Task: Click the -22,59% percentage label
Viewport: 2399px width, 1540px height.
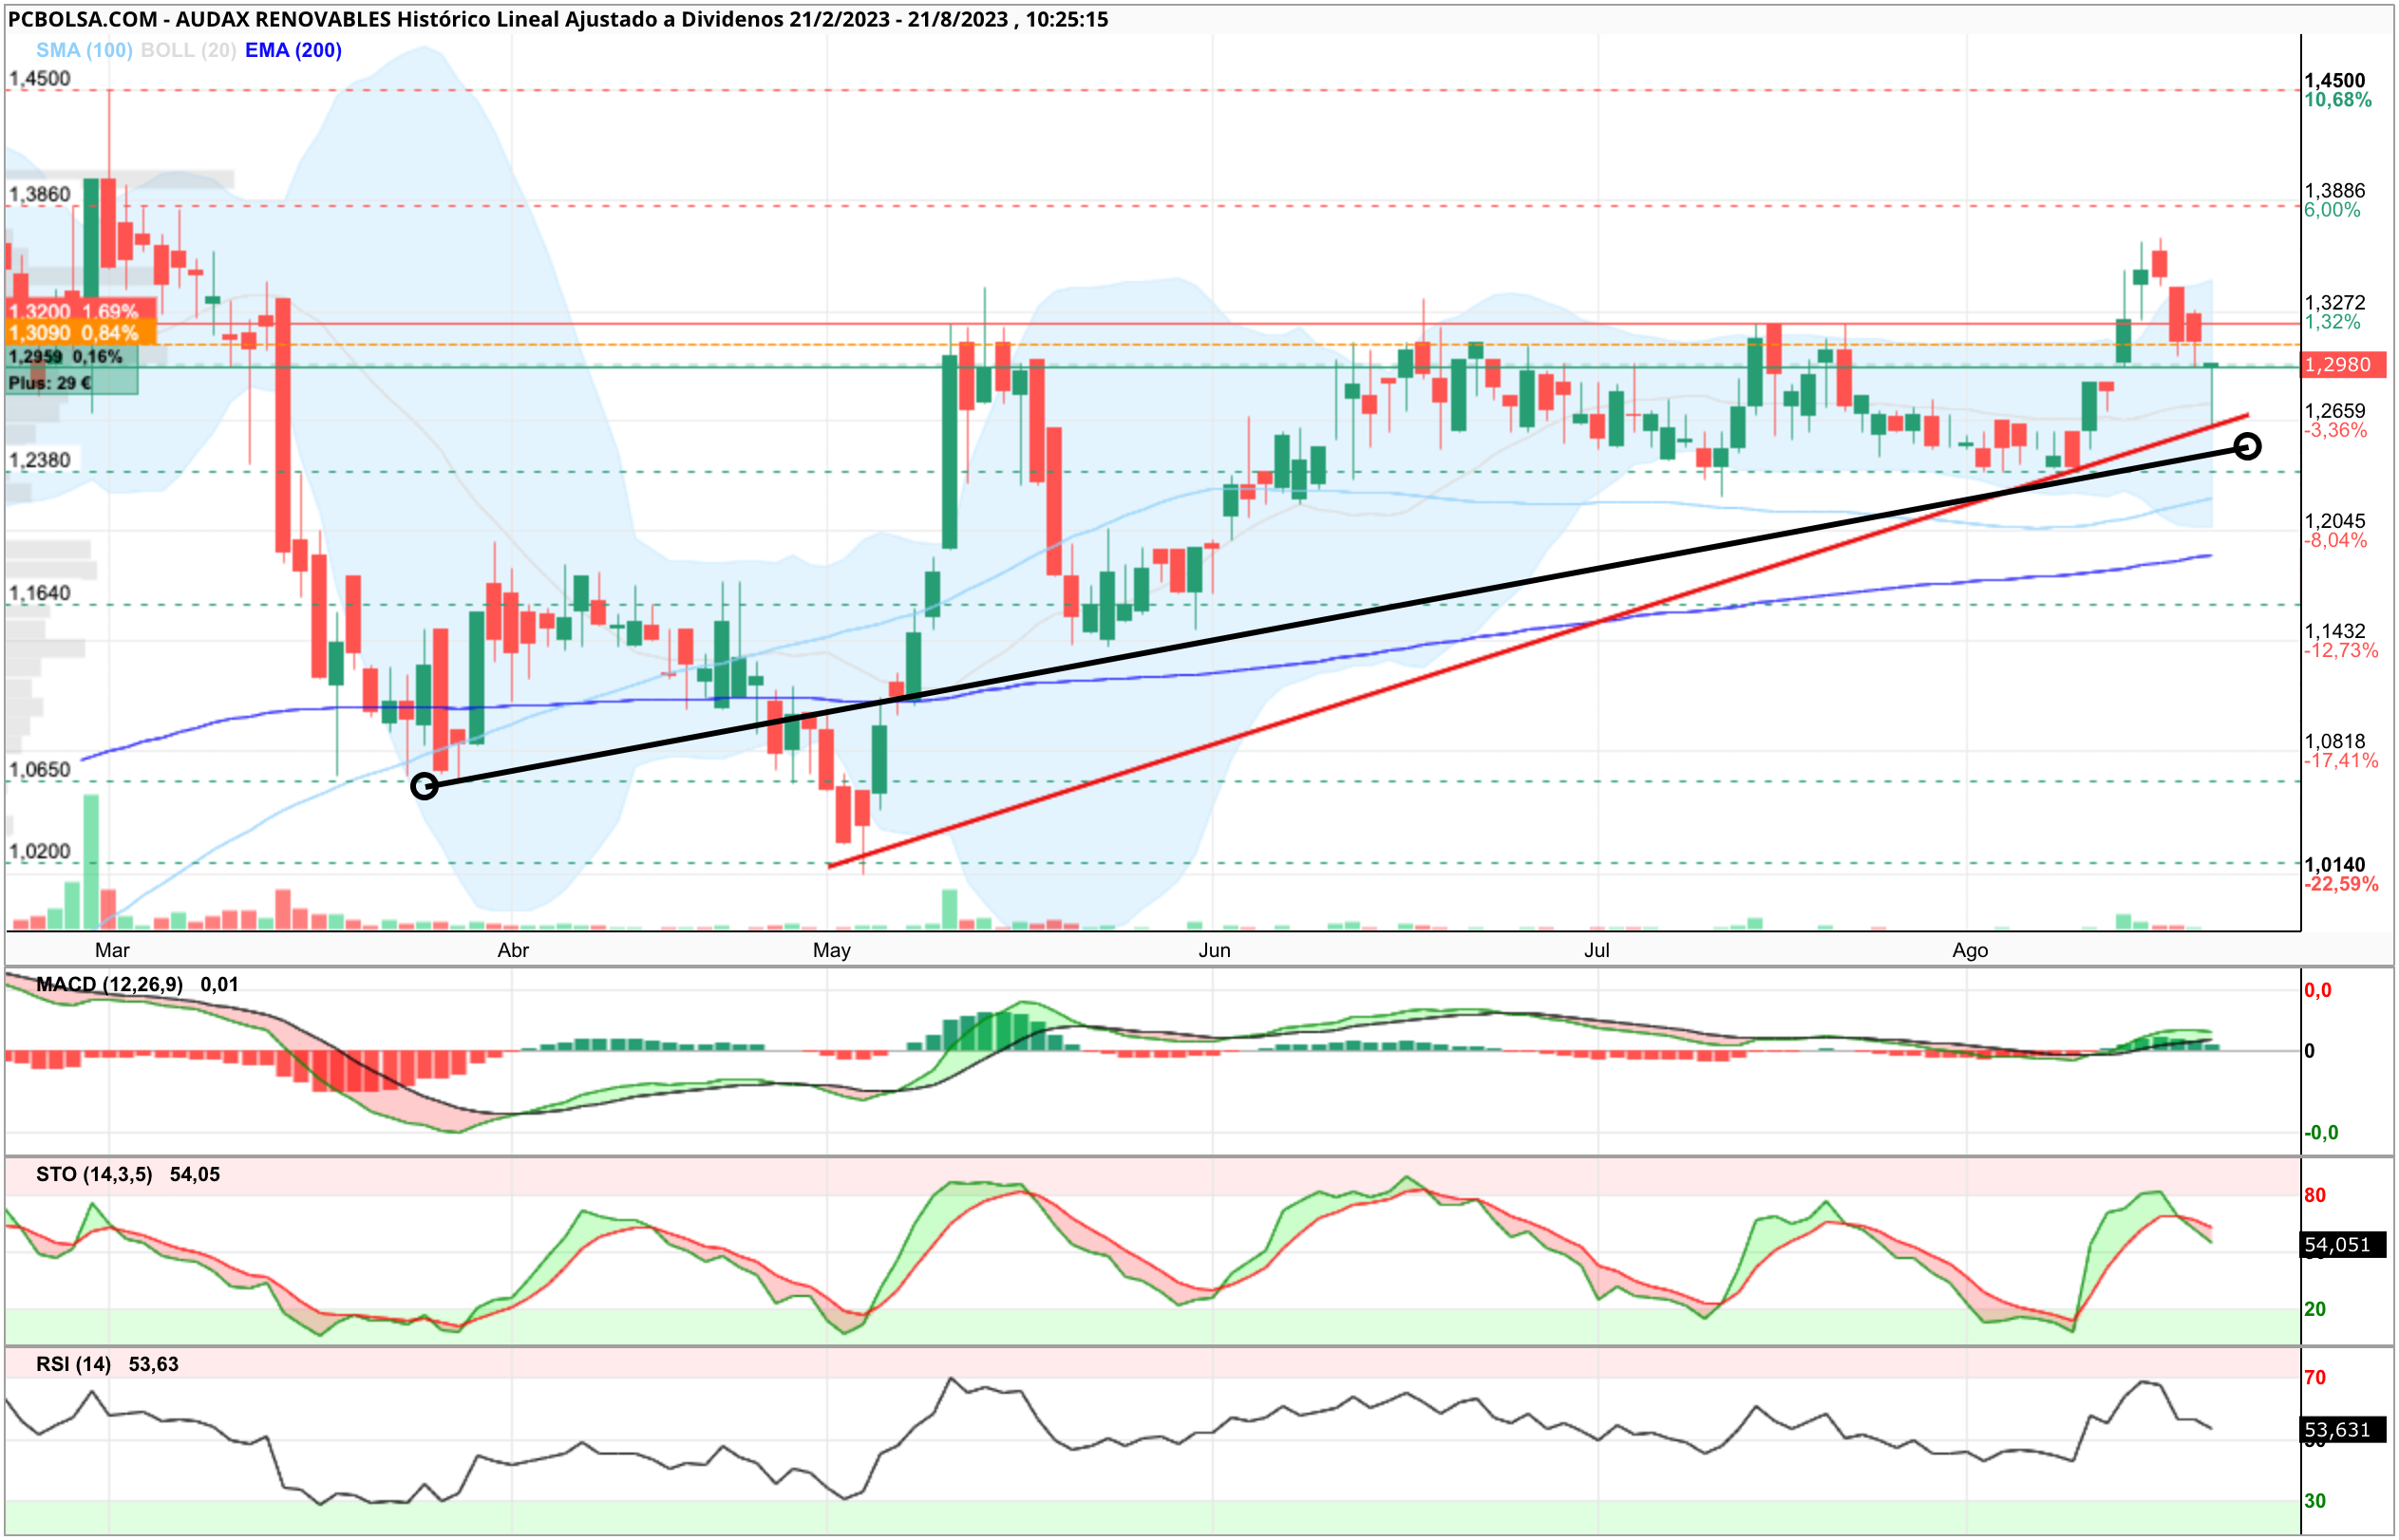Action: pos(2341,884)
